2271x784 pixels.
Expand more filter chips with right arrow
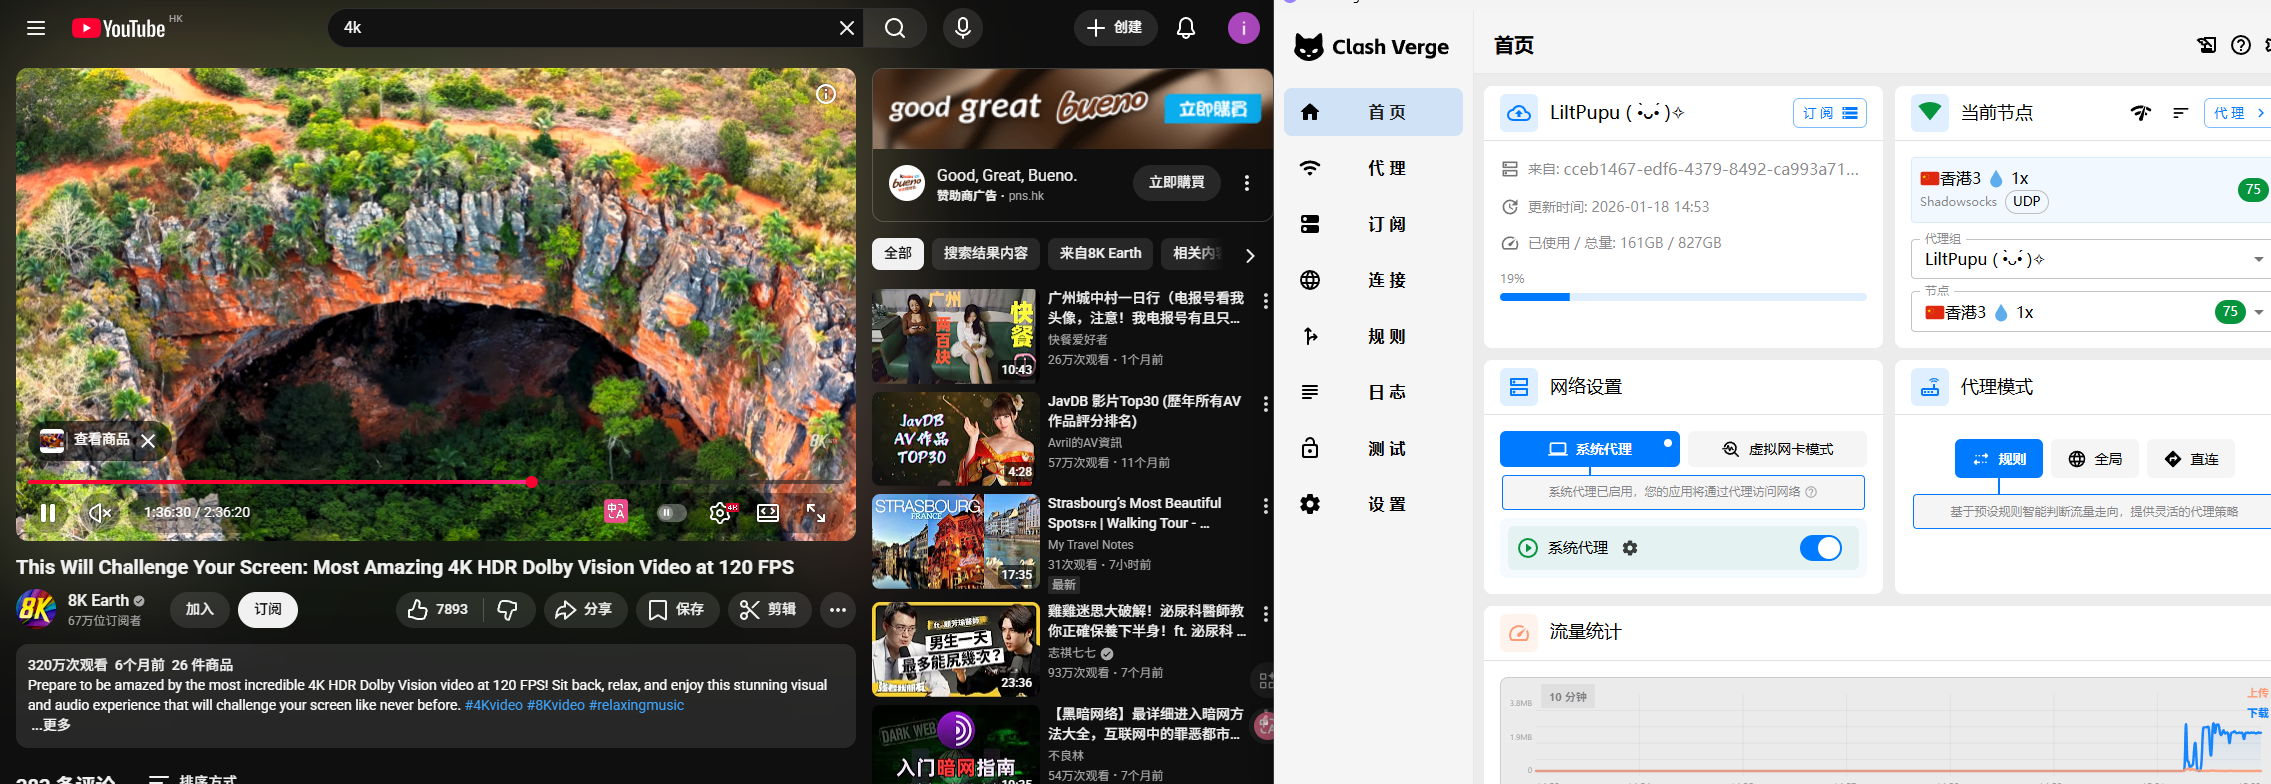[x=1250, y=255]
